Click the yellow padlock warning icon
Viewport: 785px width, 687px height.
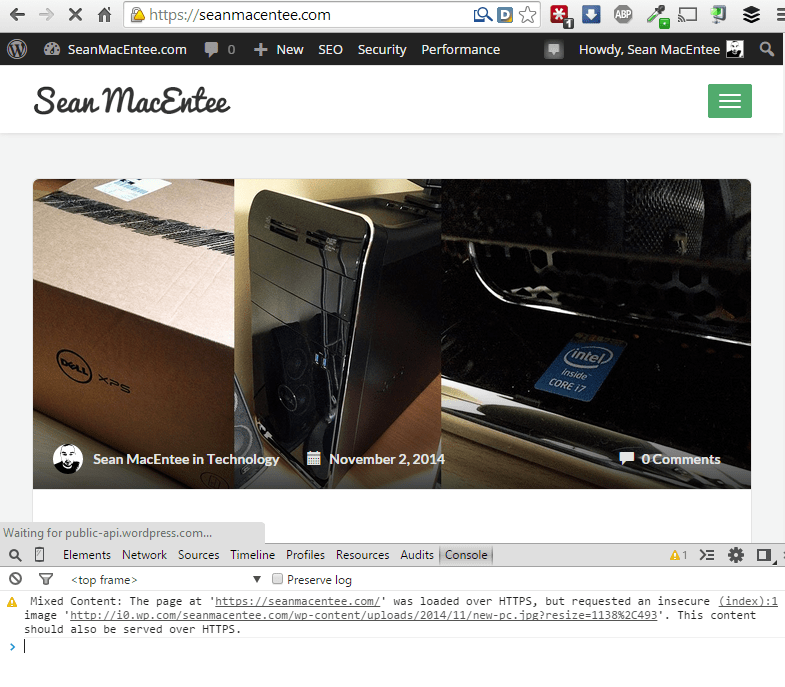pos(137,15)
